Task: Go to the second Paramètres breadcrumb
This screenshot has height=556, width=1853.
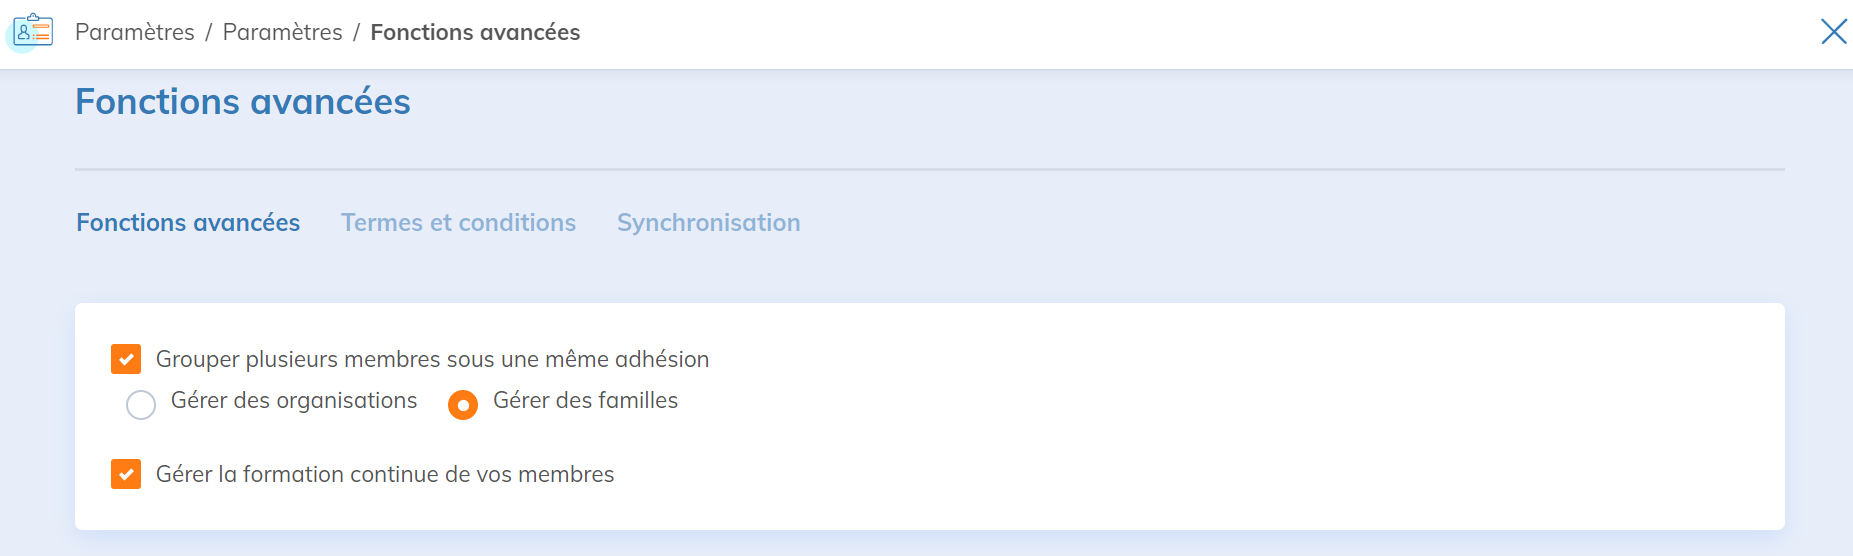Action: pyautogui.click(x=282, y=32)
